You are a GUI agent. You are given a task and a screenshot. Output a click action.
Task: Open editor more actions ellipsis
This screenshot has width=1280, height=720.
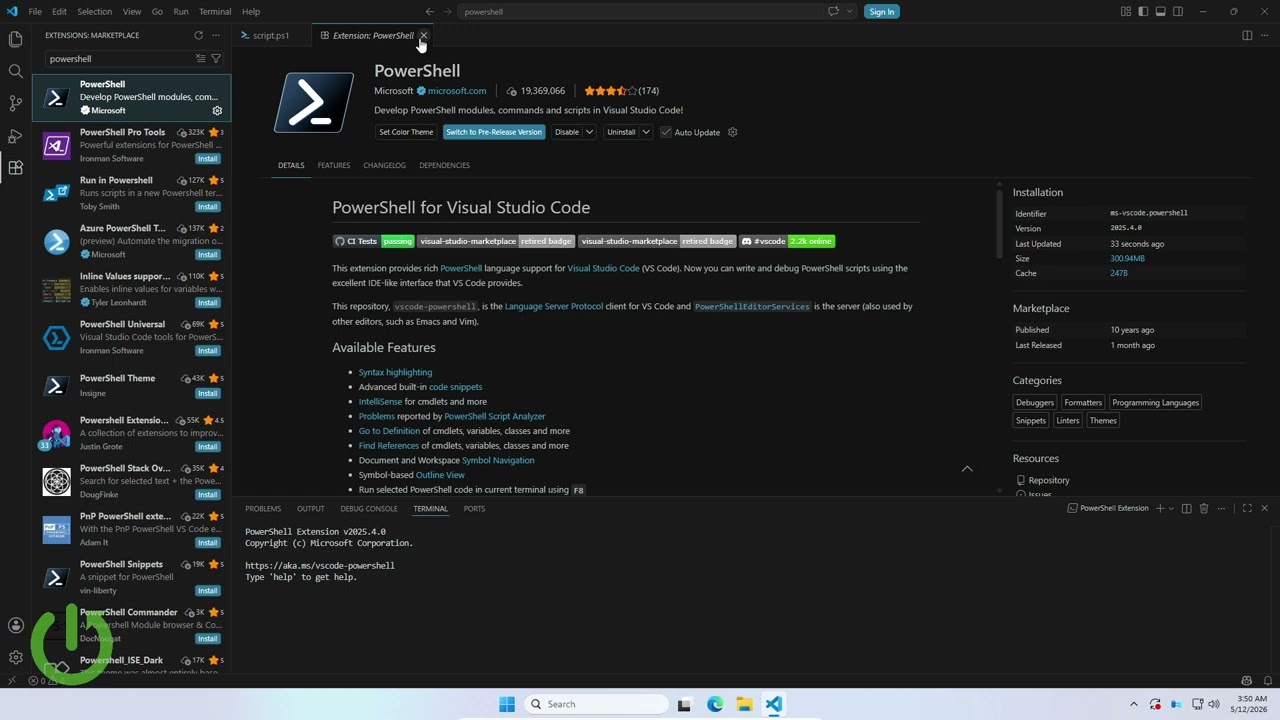(x=1264, y=35)
